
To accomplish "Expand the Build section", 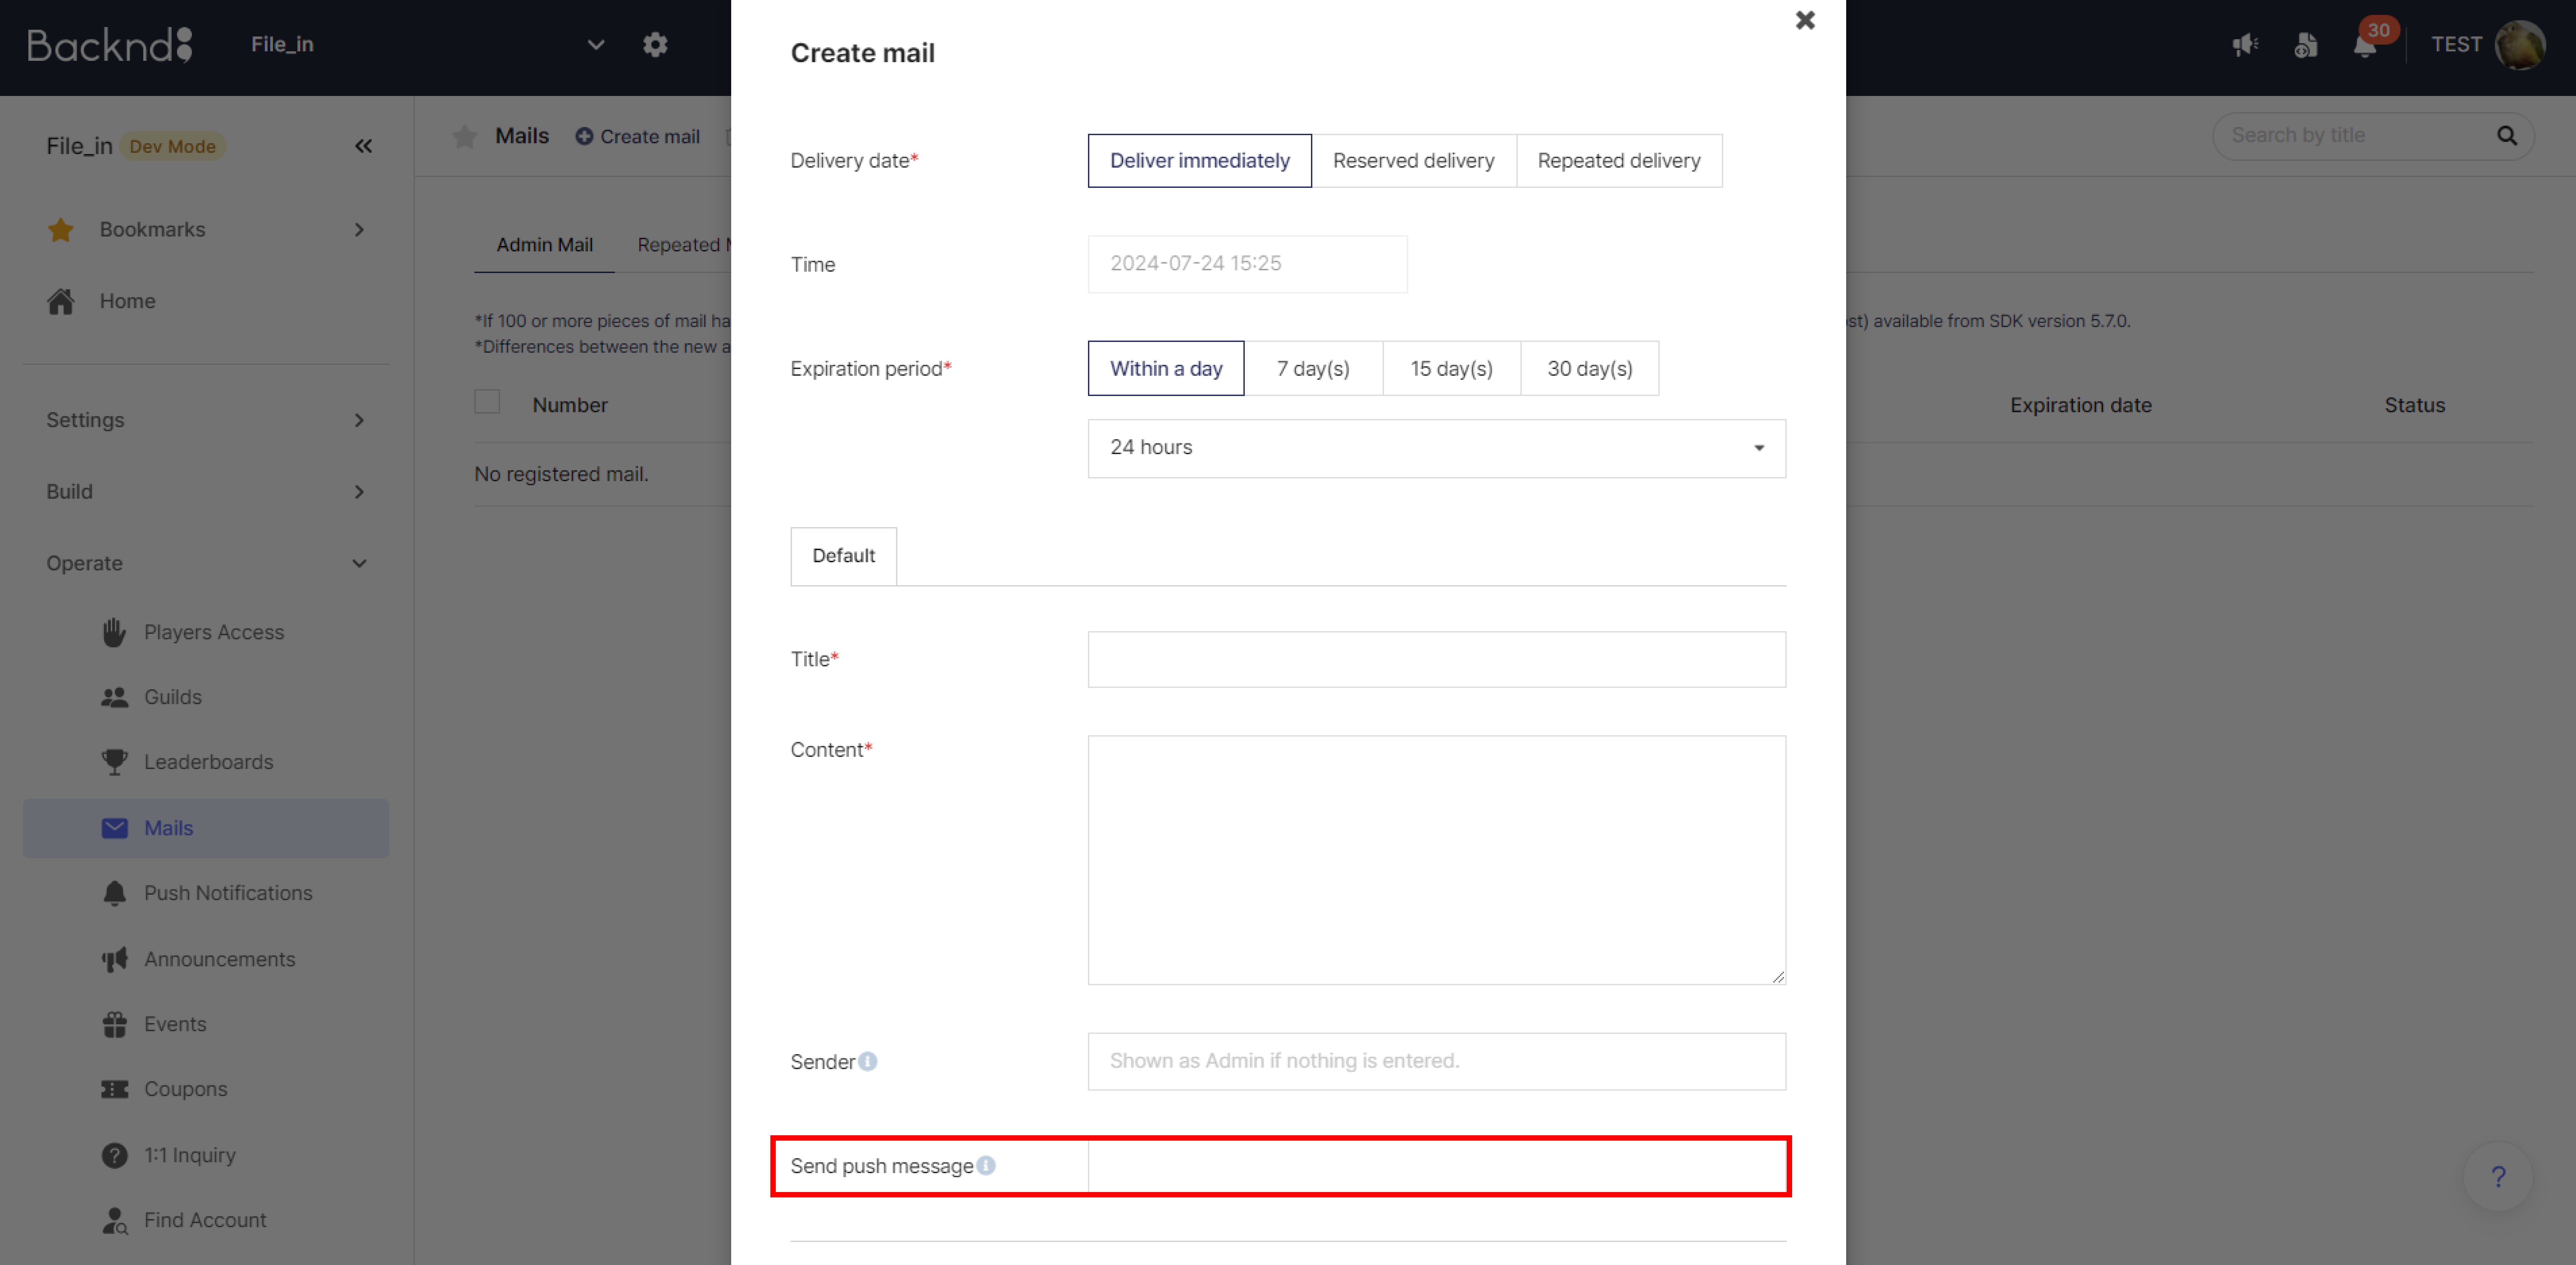I will pyautogui.click(x=206, y=492).
